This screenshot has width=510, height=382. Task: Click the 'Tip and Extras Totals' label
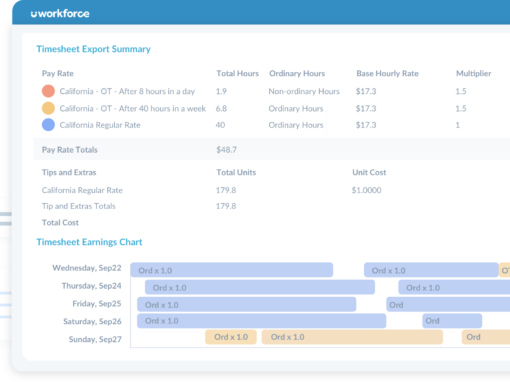[79, 206]
